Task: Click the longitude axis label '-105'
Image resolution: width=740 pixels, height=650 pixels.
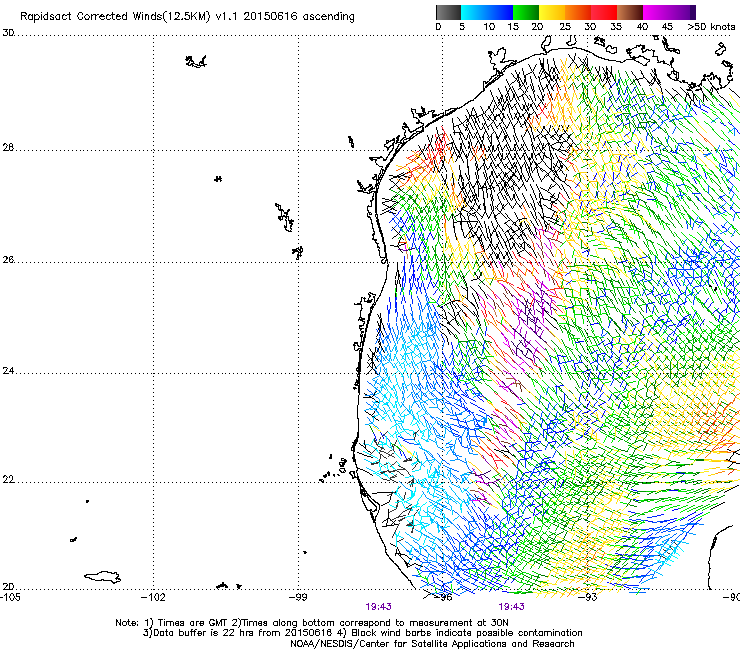Action: coord(10,597)
